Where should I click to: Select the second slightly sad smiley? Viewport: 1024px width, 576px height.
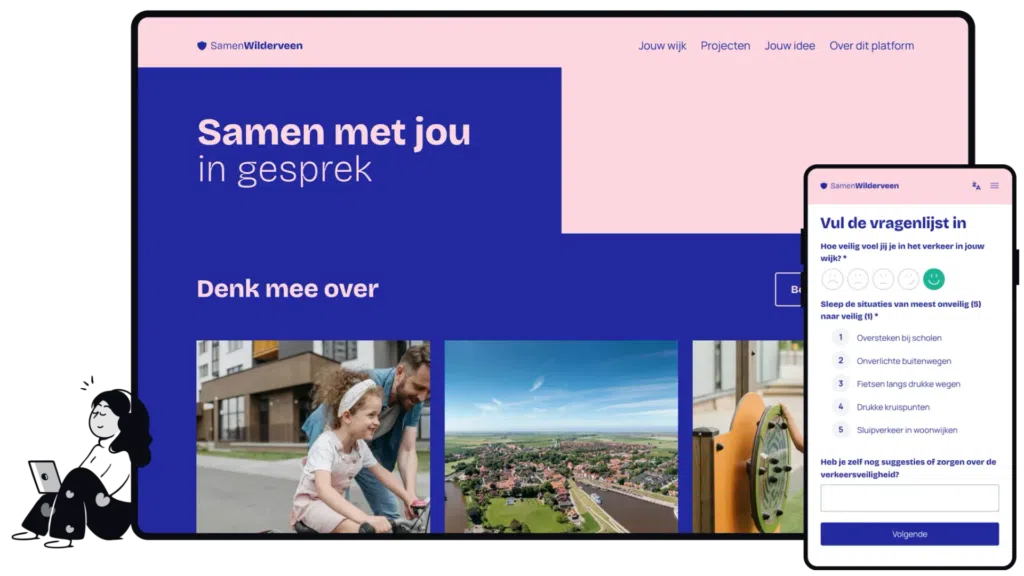[858, 279]
